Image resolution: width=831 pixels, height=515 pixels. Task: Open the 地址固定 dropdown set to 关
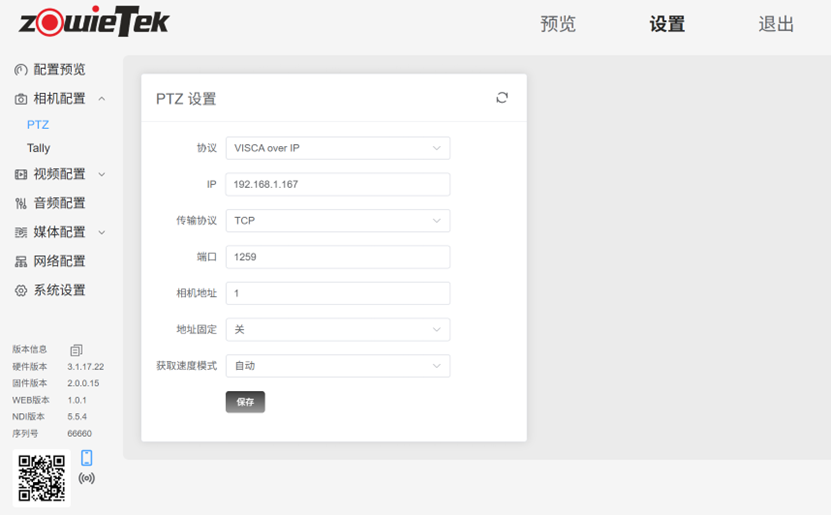click(337, 329)
